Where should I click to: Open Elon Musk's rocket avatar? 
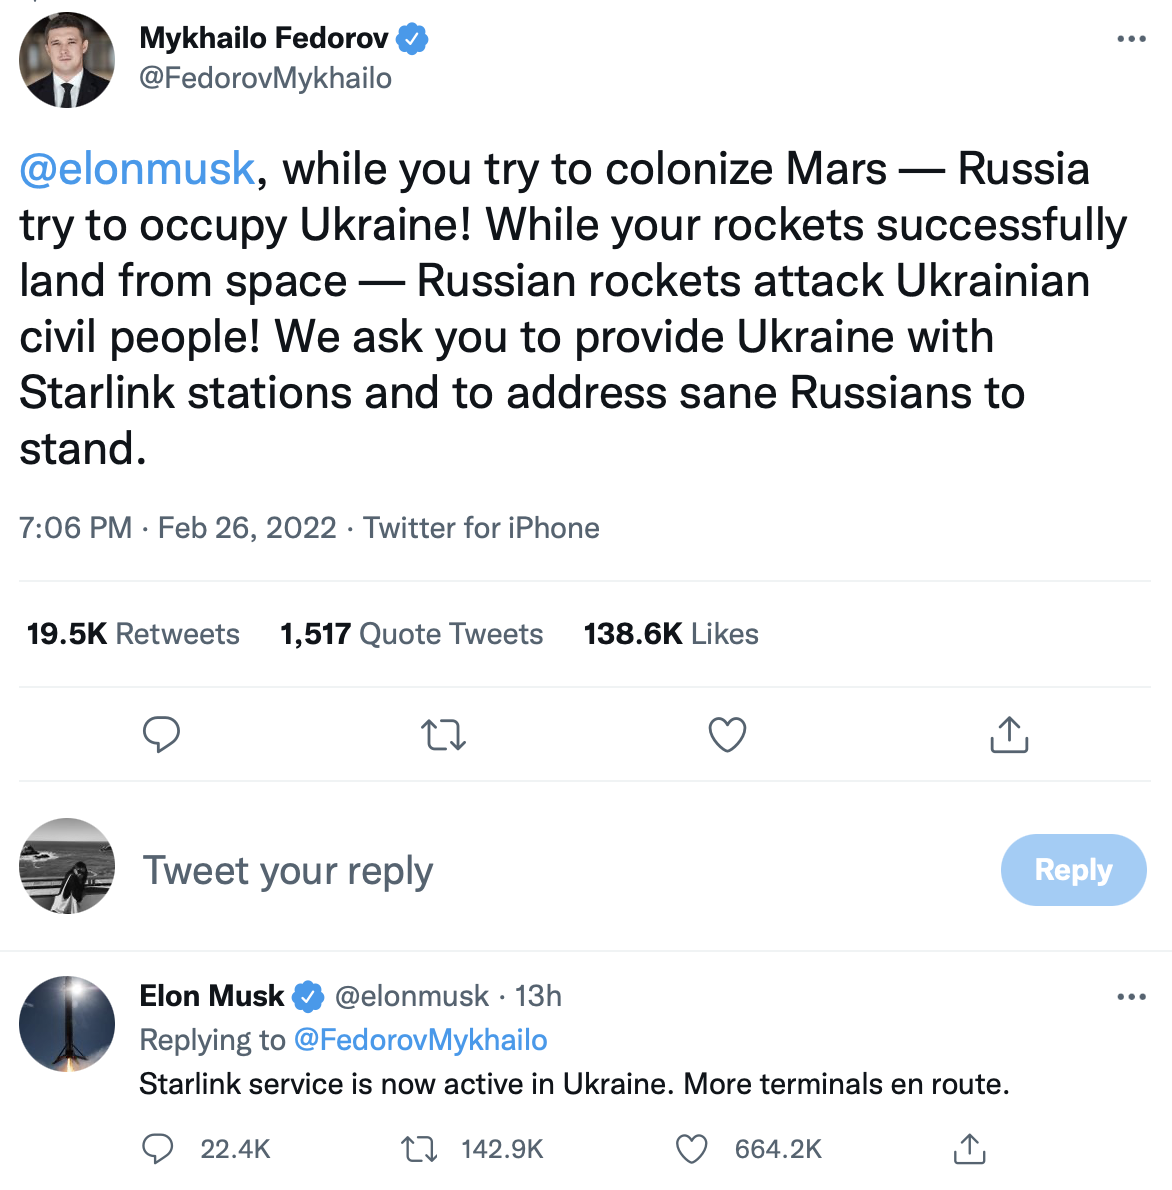(67, 1024)
